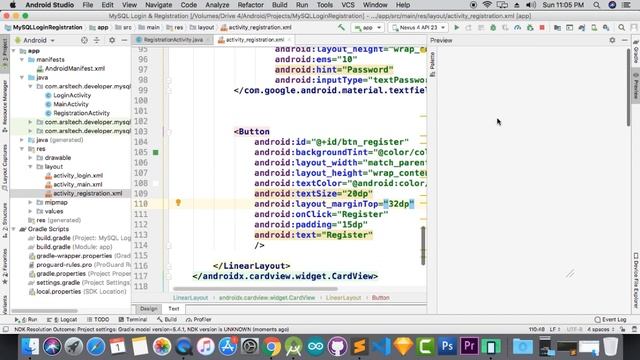640x360 pixels.
Task: Select the Text tab below the editor
Action: (174, 309)
